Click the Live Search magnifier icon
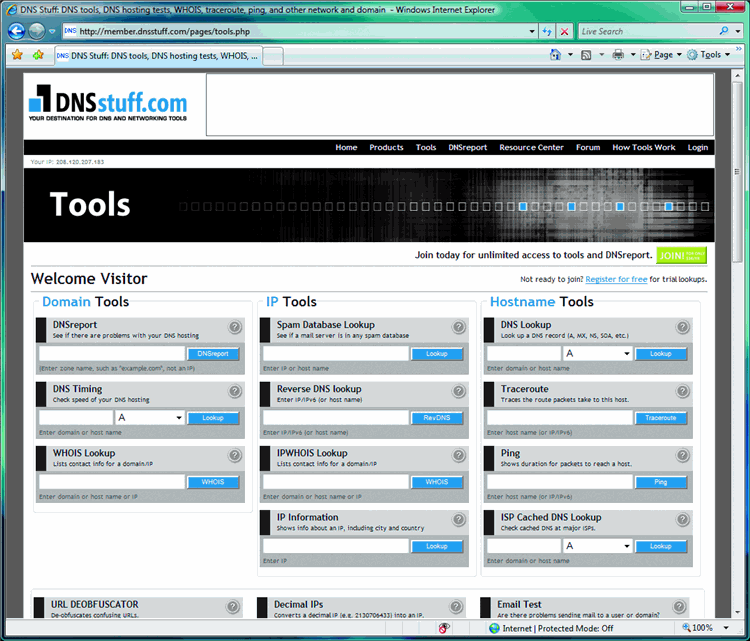This screenshot has height=641, width=750. pos(724,31)
